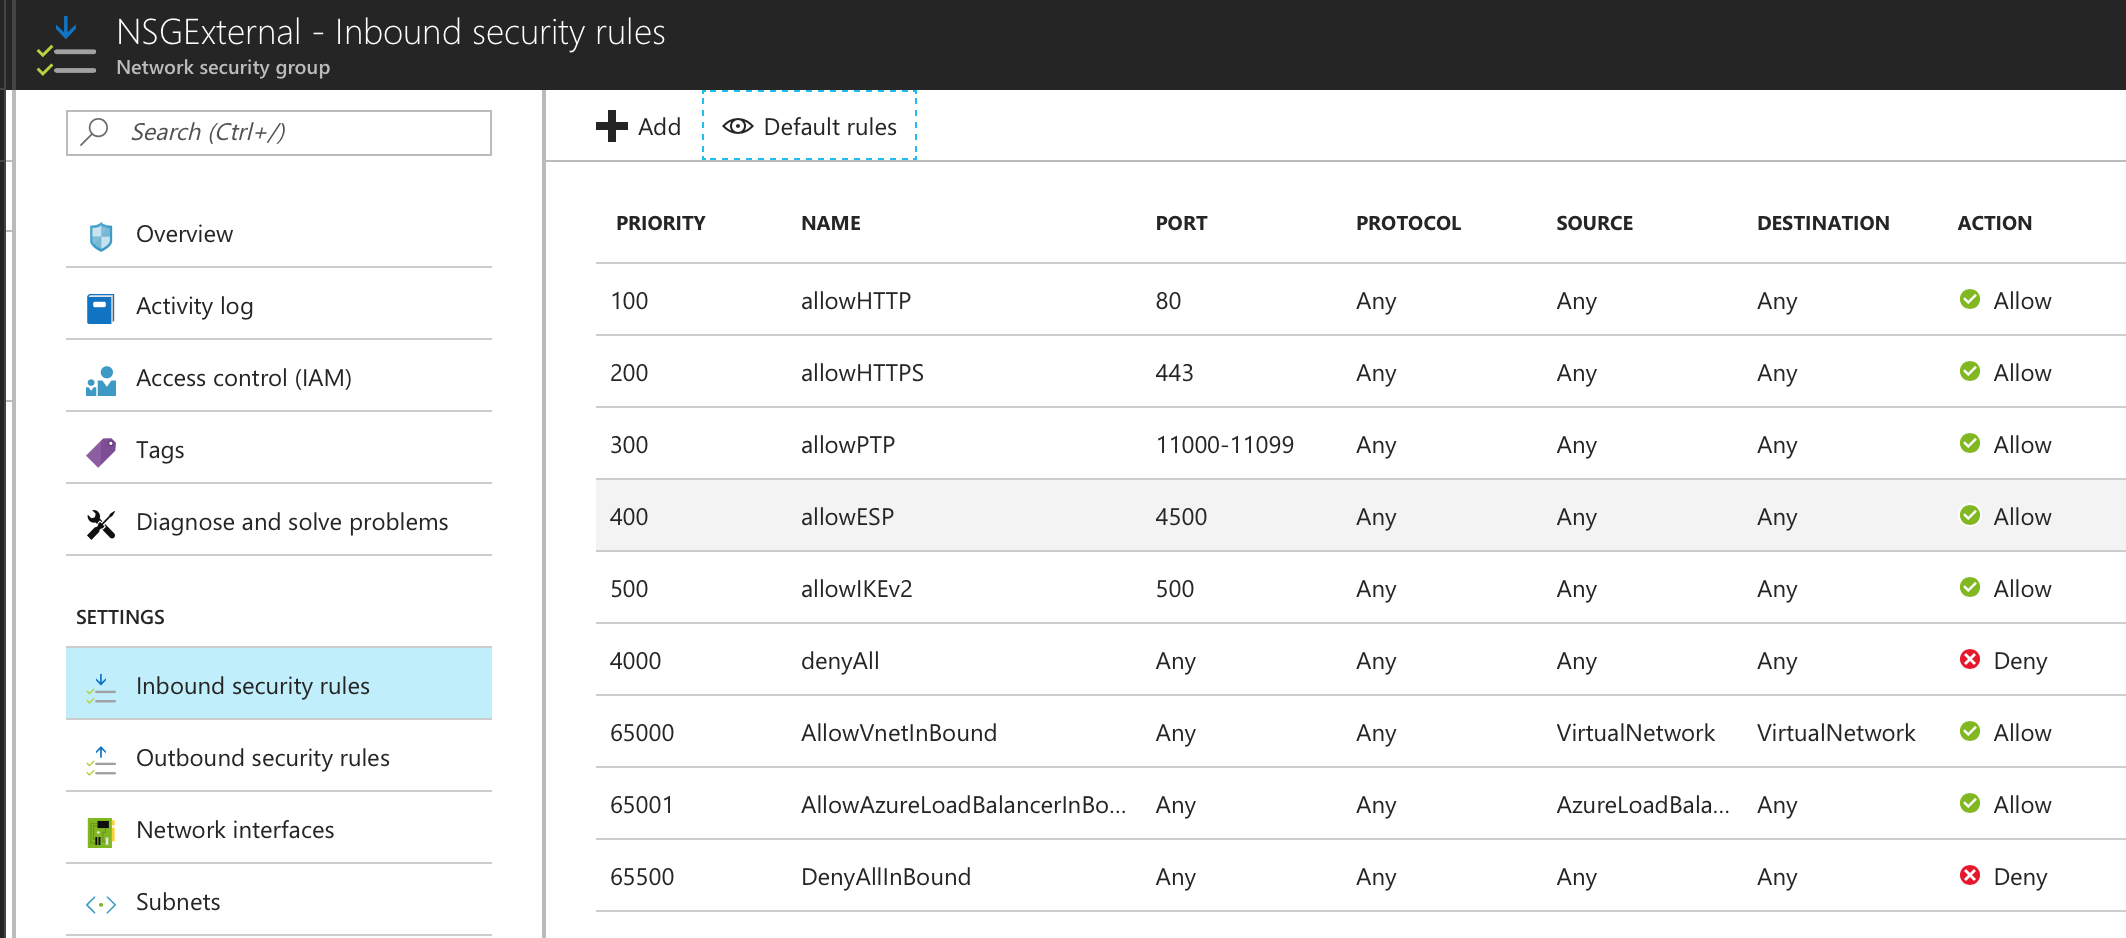Click the plus icon to add rule

pyautogui.click(x=611, y=126)
